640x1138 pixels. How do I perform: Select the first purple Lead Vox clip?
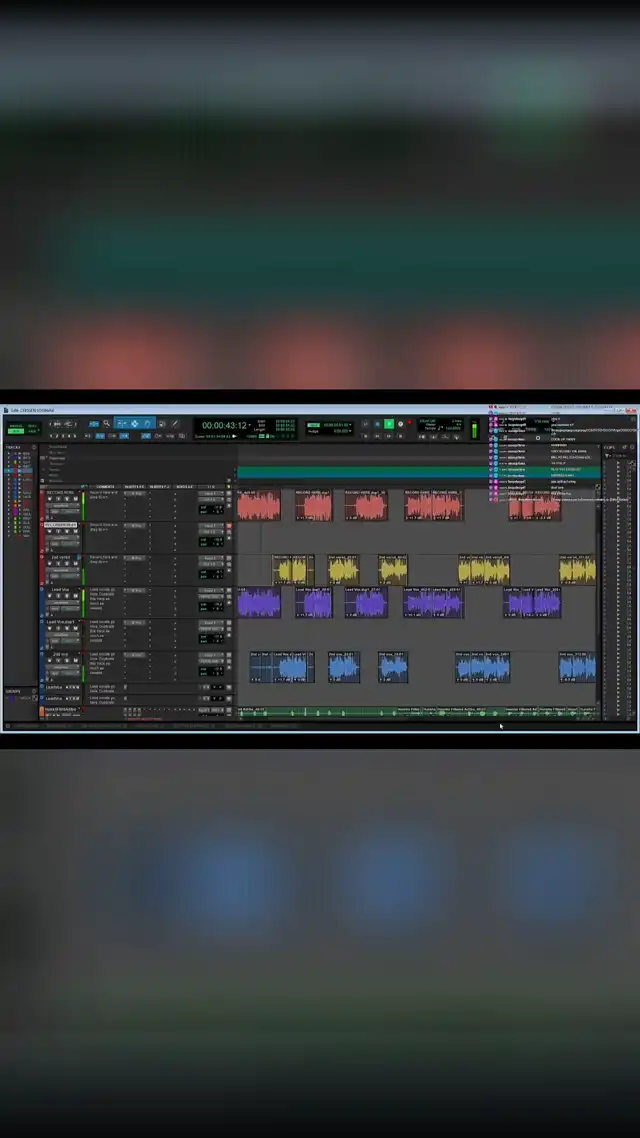(258, 603)
